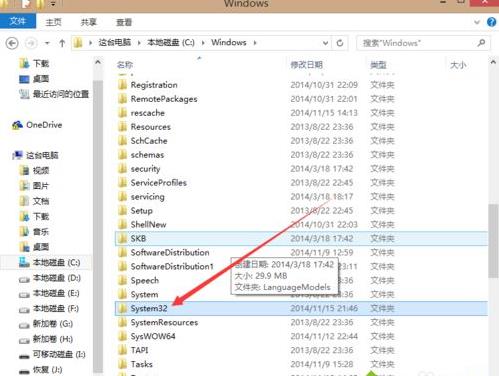Click the navigation pane scroll-up arrow
This screenshot has height=376, width=499.
point(98,62)
